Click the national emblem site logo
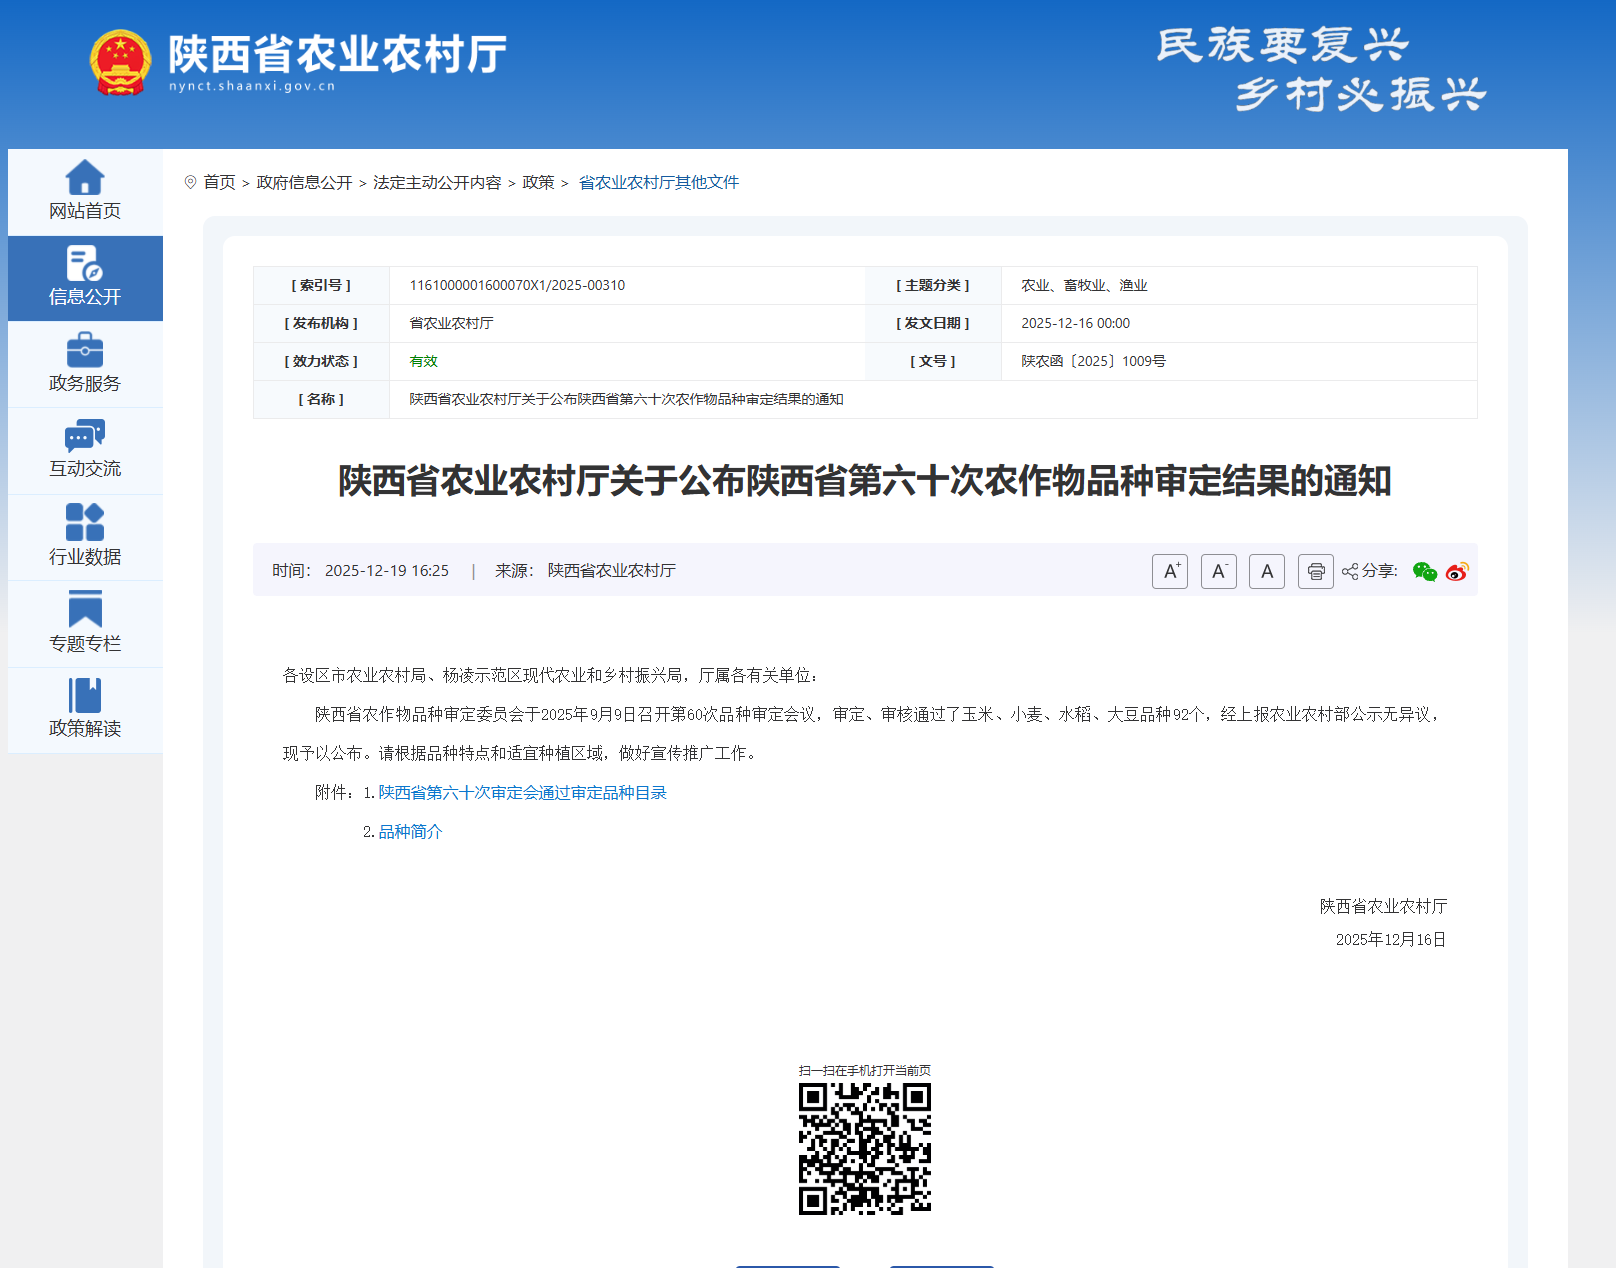This screenshot has height=1268, width=1616. click(120, 62)
